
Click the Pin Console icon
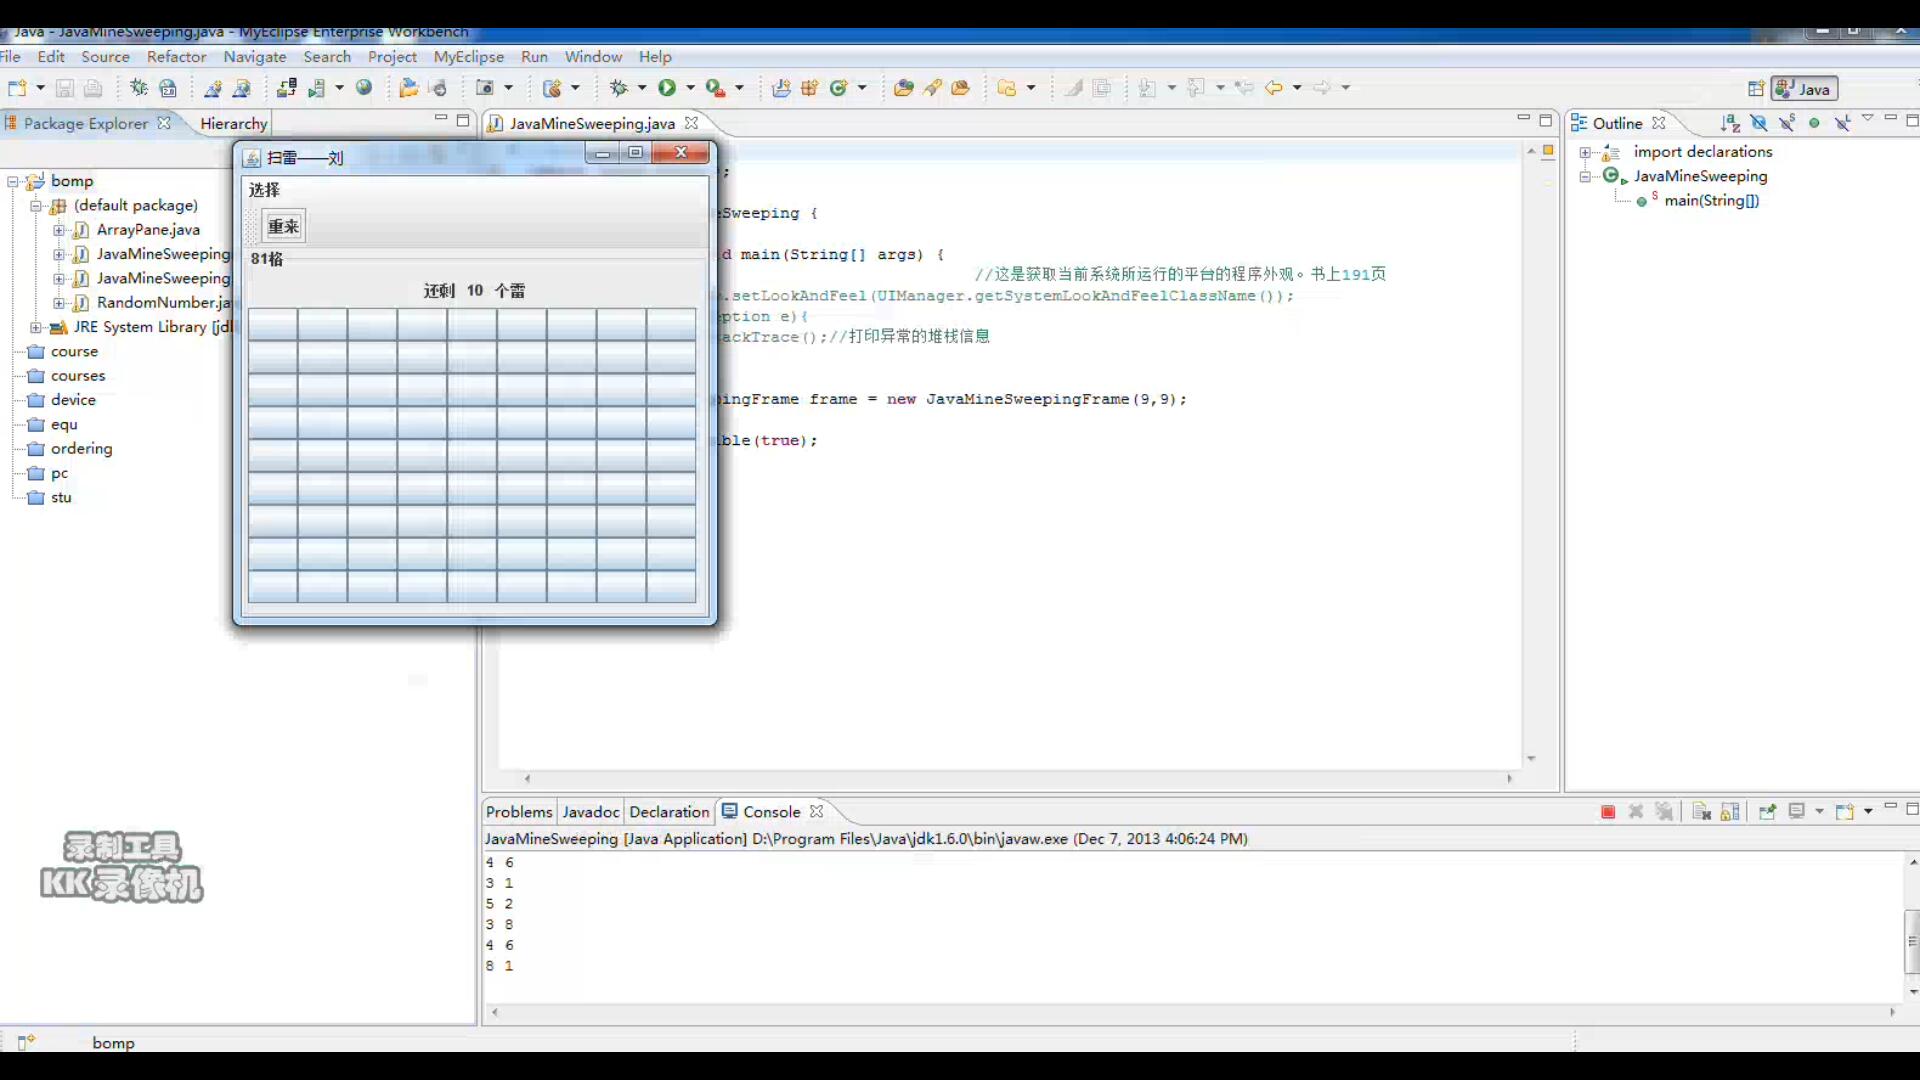click(x=1767, y=812)
